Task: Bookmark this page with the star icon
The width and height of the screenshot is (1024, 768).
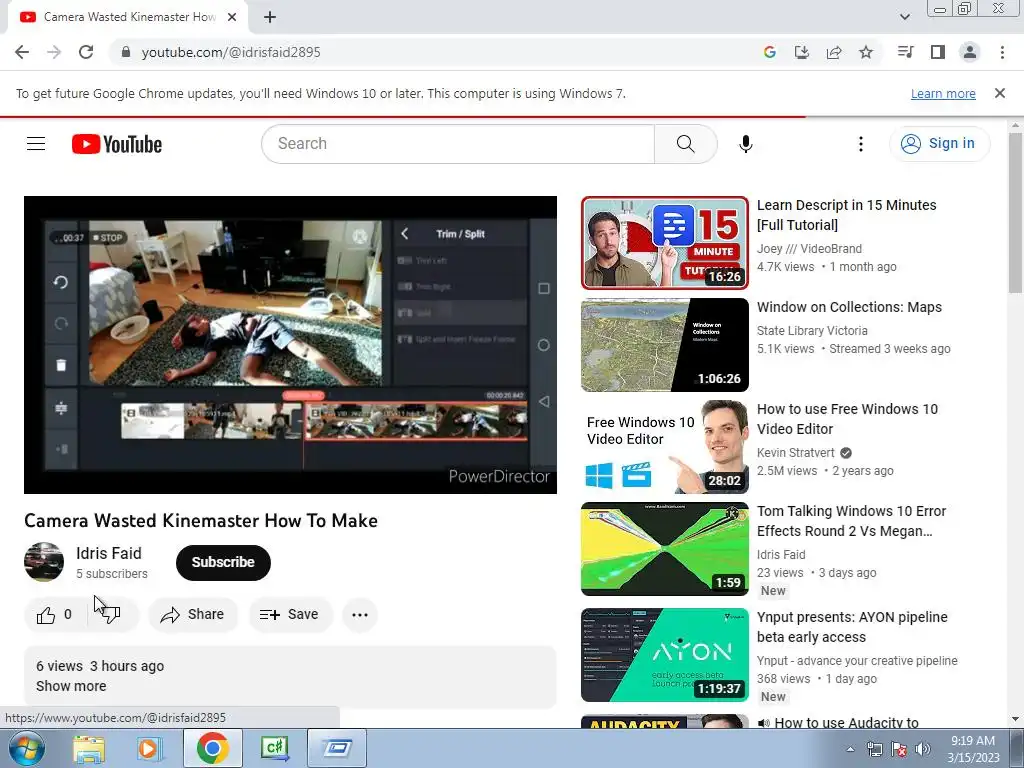Action: pos(866,52)
